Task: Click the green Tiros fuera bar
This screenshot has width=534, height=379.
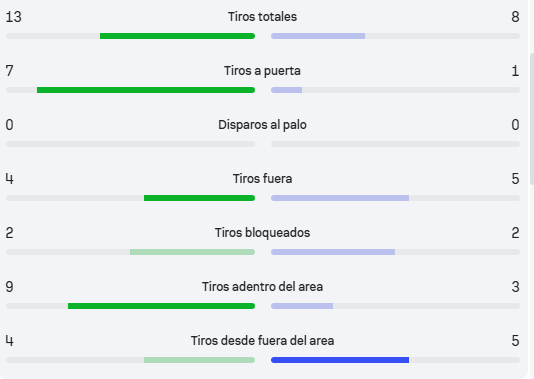Action: click(199, 198)
